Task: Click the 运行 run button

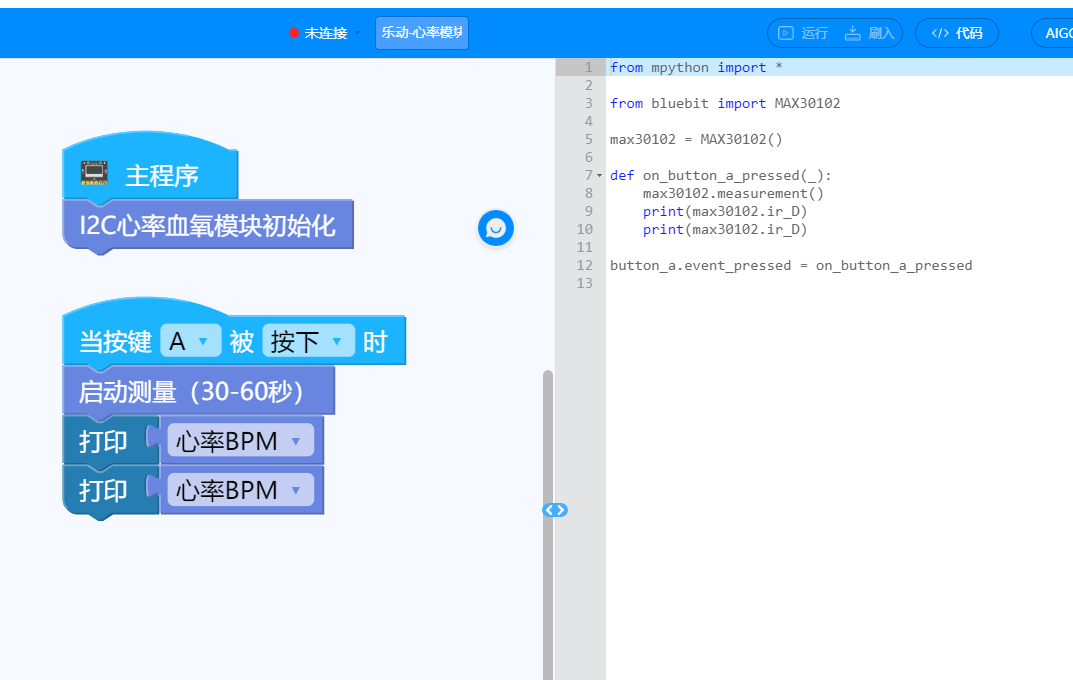Action: 803,33
